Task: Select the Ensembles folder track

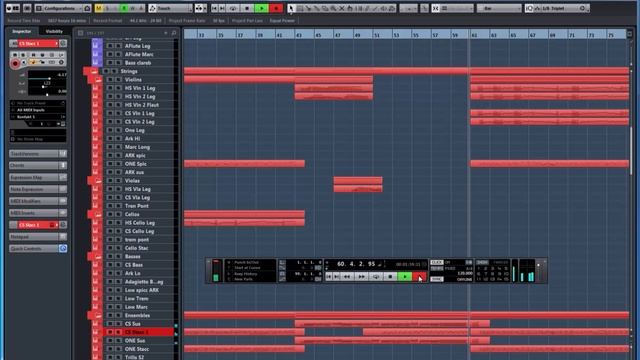Action: pyautogui.click(x=137, y=316)
